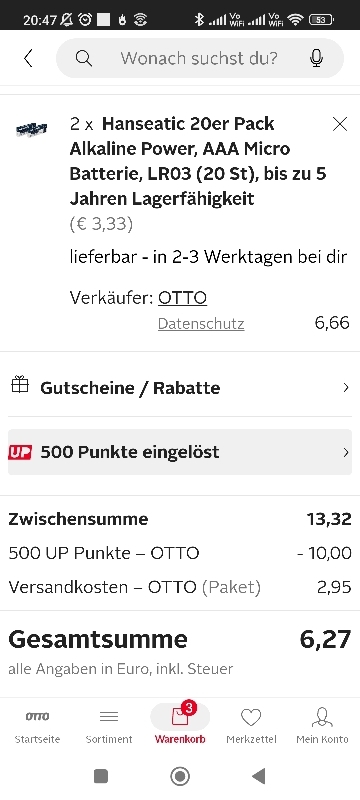Image resolution: width=360 pixels, height=800 pixels.
Task: Tap the red UP points logo
Action: click(x=20, y=452)
